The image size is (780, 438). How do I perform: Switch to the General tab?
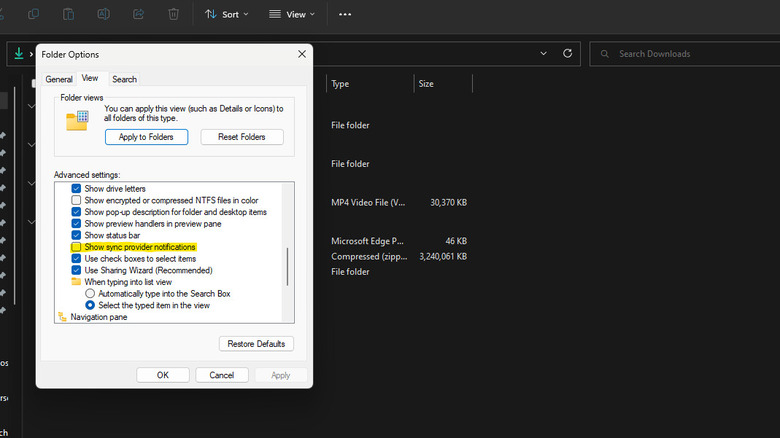pyautogui.click(x=59, y=79)
